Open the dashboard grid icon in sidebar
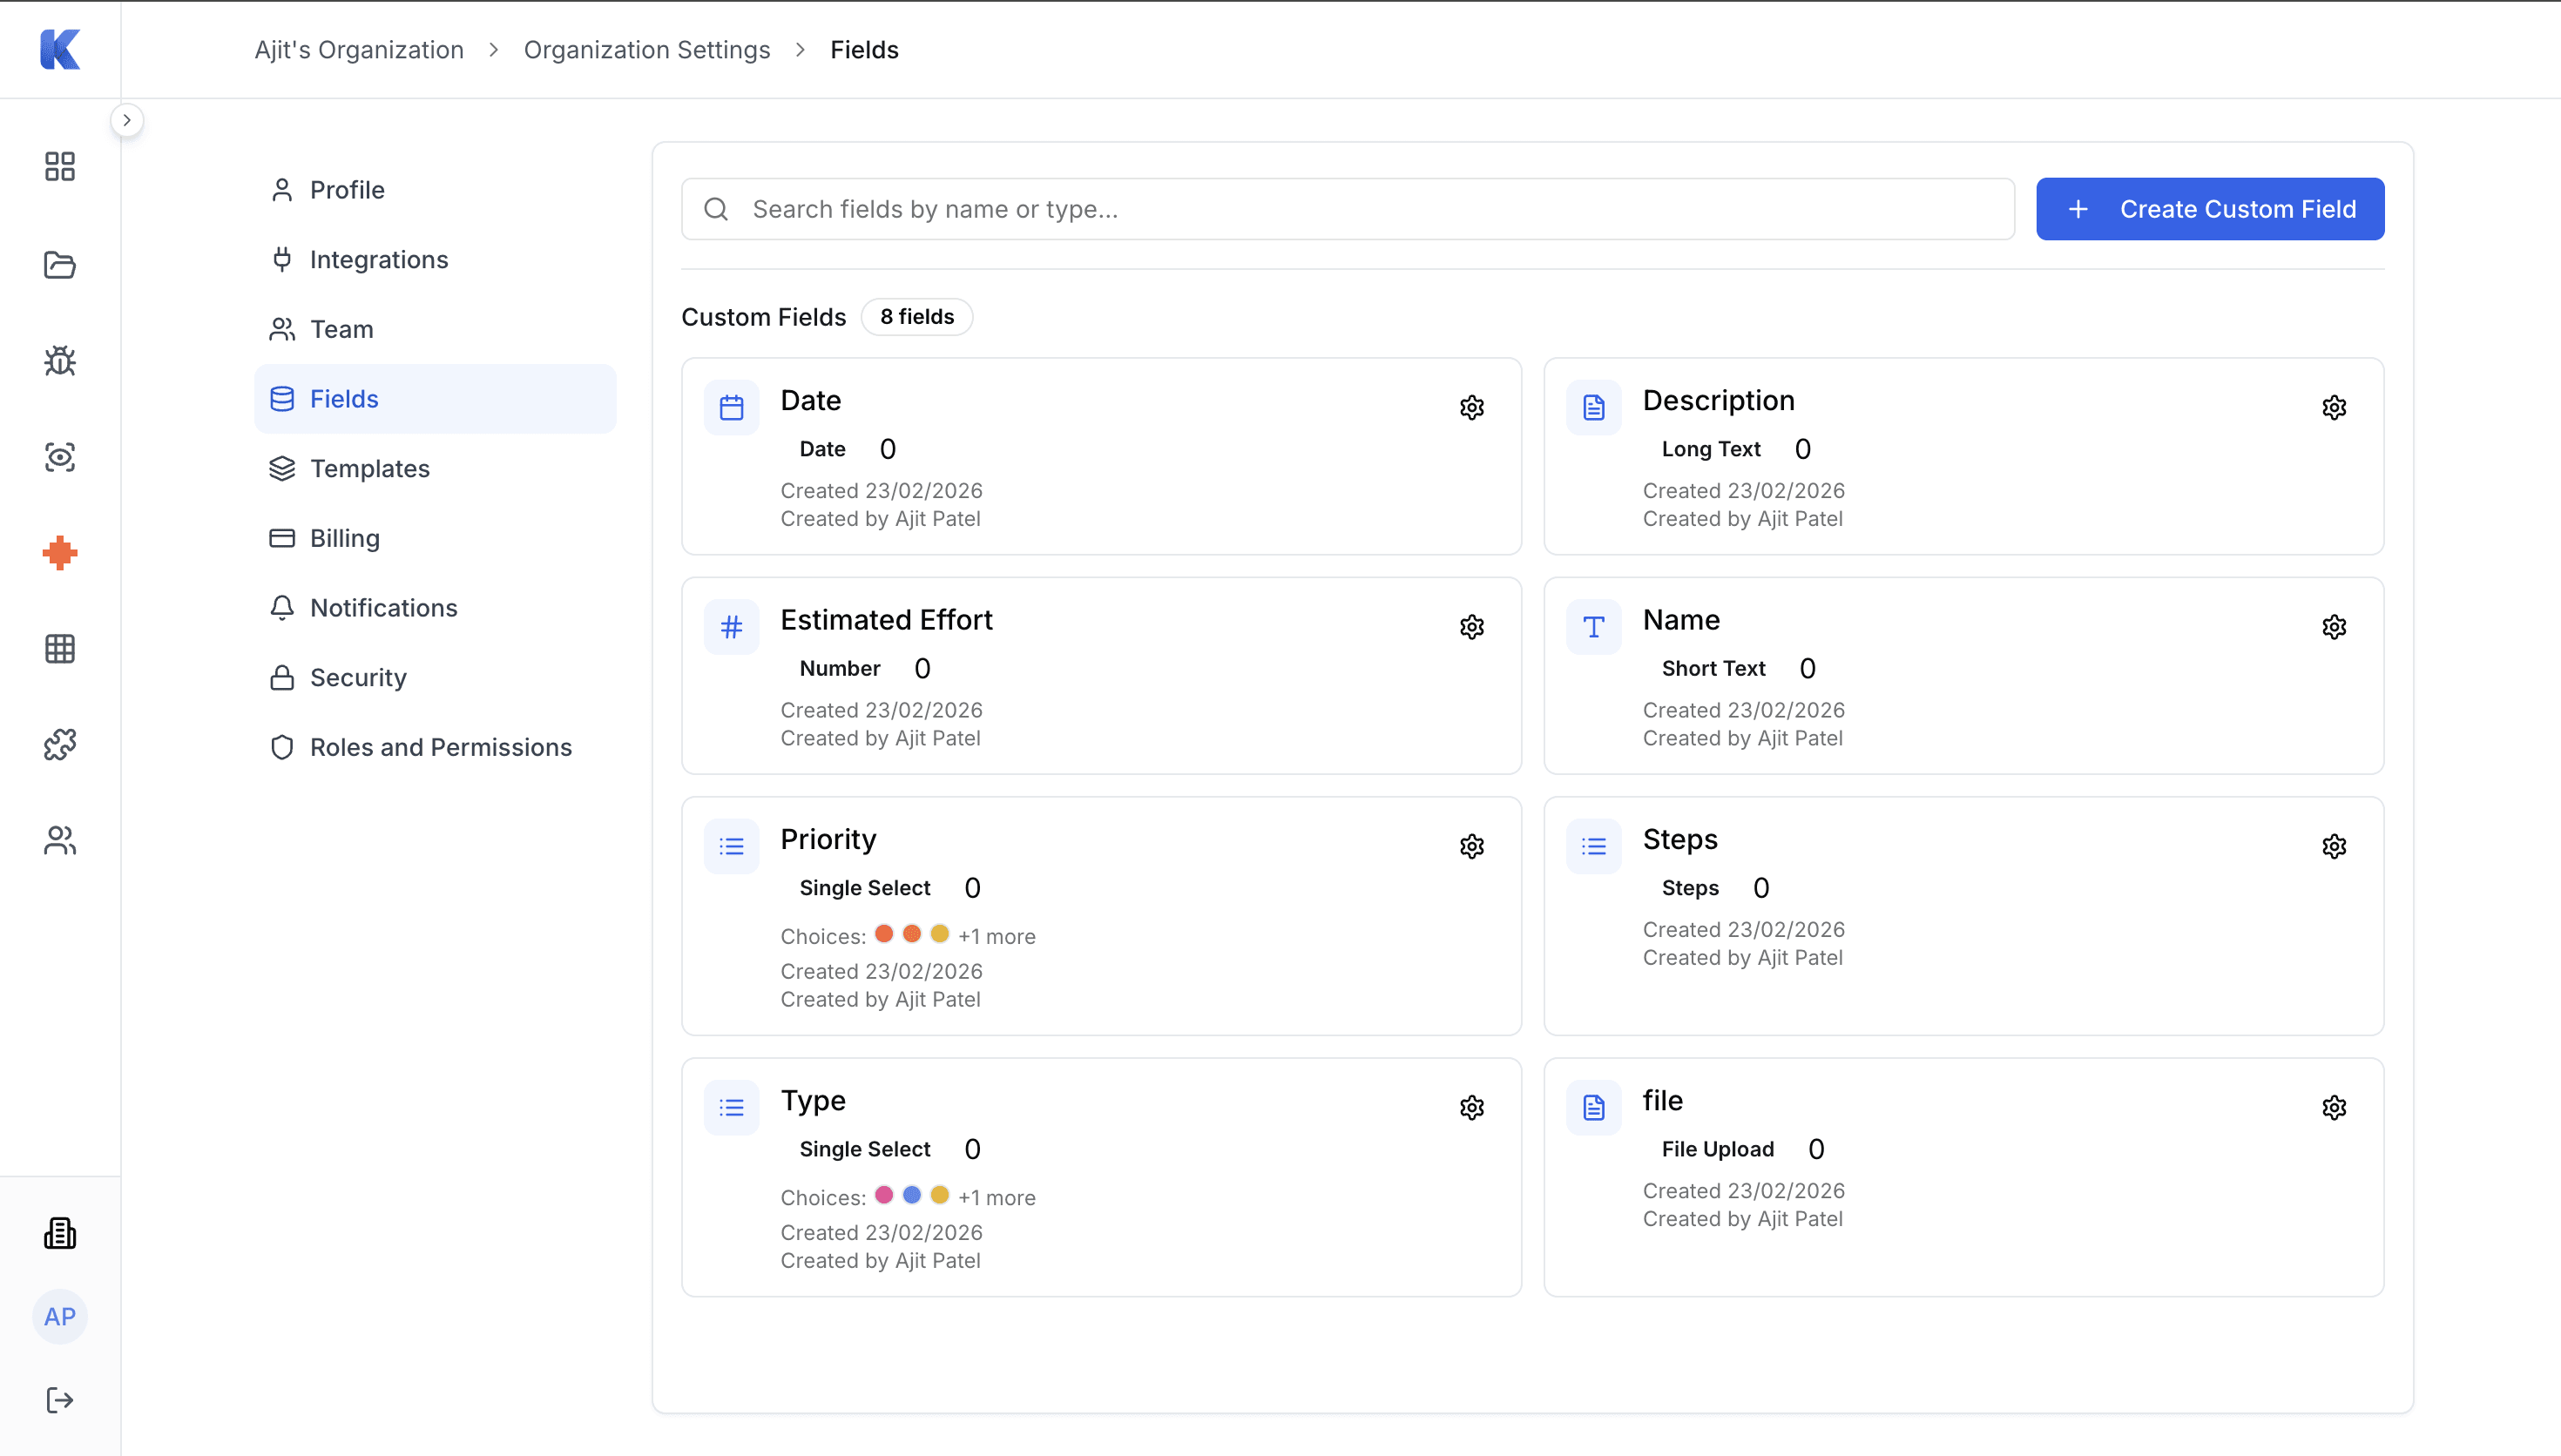The height and width of the screenshot is (1456, 2561). [60, 167]
